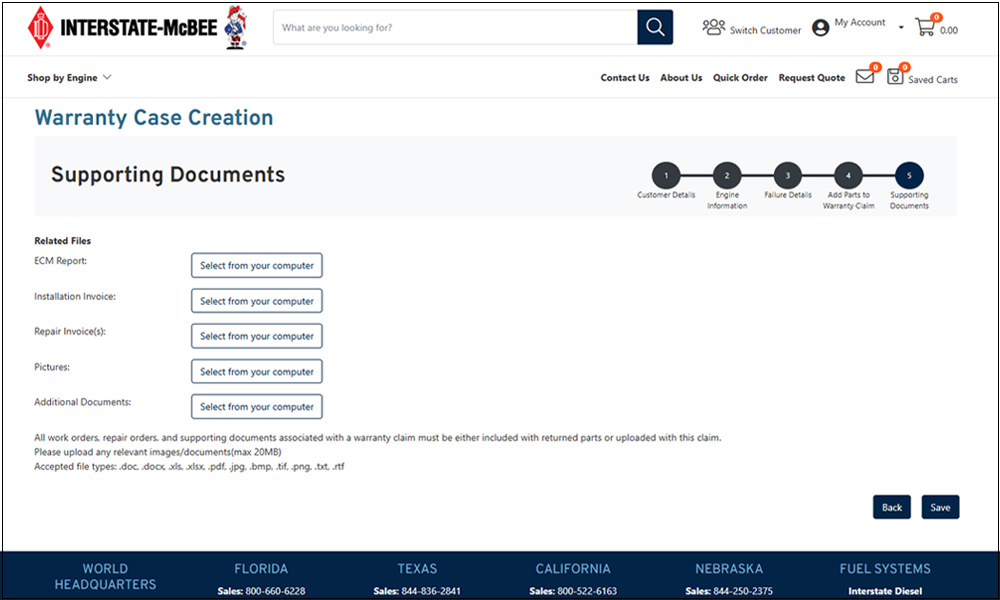Select ECM Report file from computer
This screenshot has height=600, width=1000.
coord(257,266)
